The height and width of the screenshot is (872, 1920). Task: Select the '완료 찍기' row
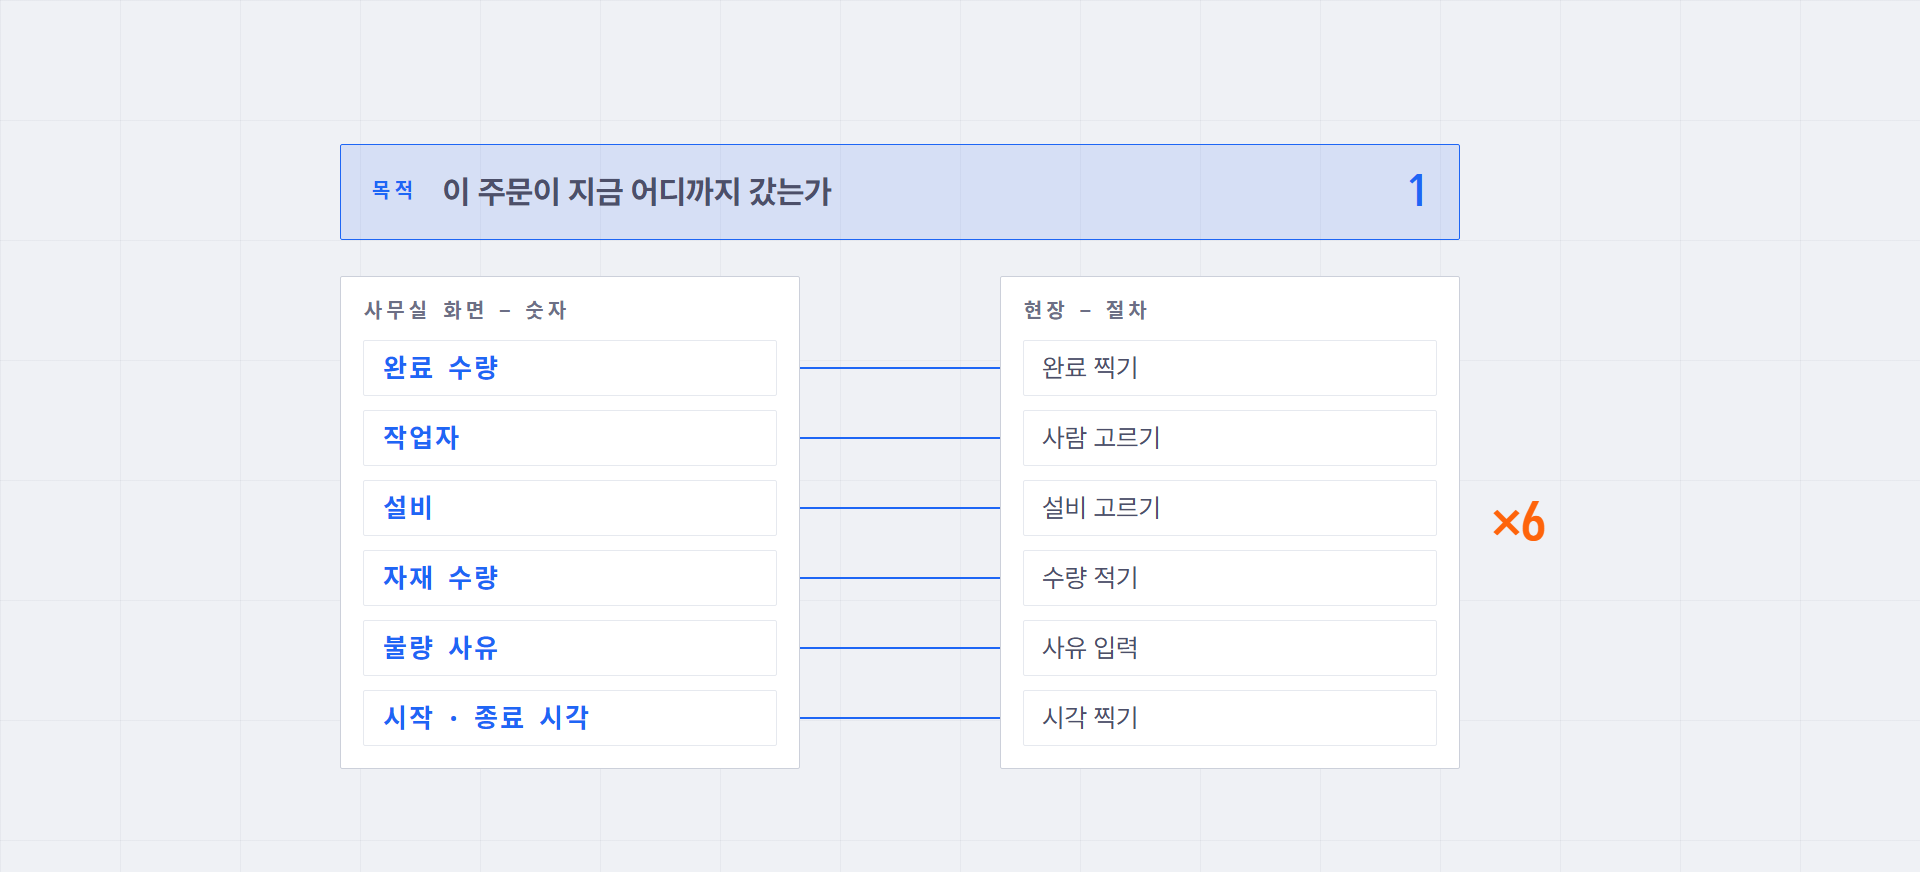pyautogui.click(x=1230, y=368)
